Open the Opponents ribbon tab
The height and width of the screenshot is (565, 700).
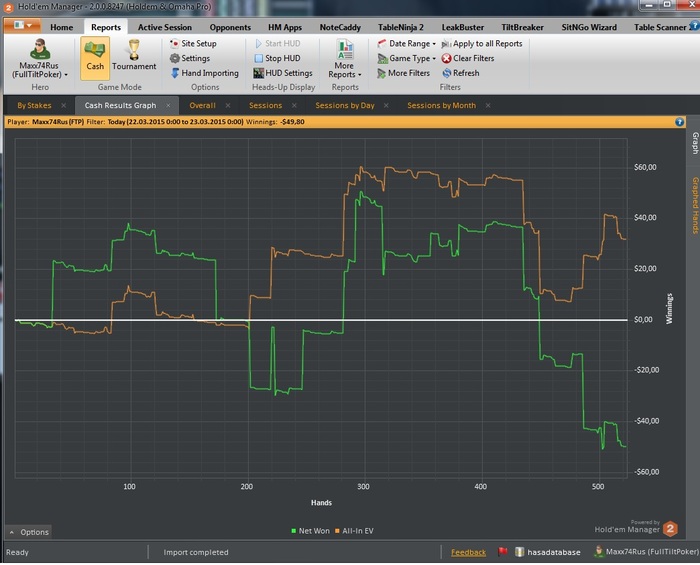coord(230,27)
